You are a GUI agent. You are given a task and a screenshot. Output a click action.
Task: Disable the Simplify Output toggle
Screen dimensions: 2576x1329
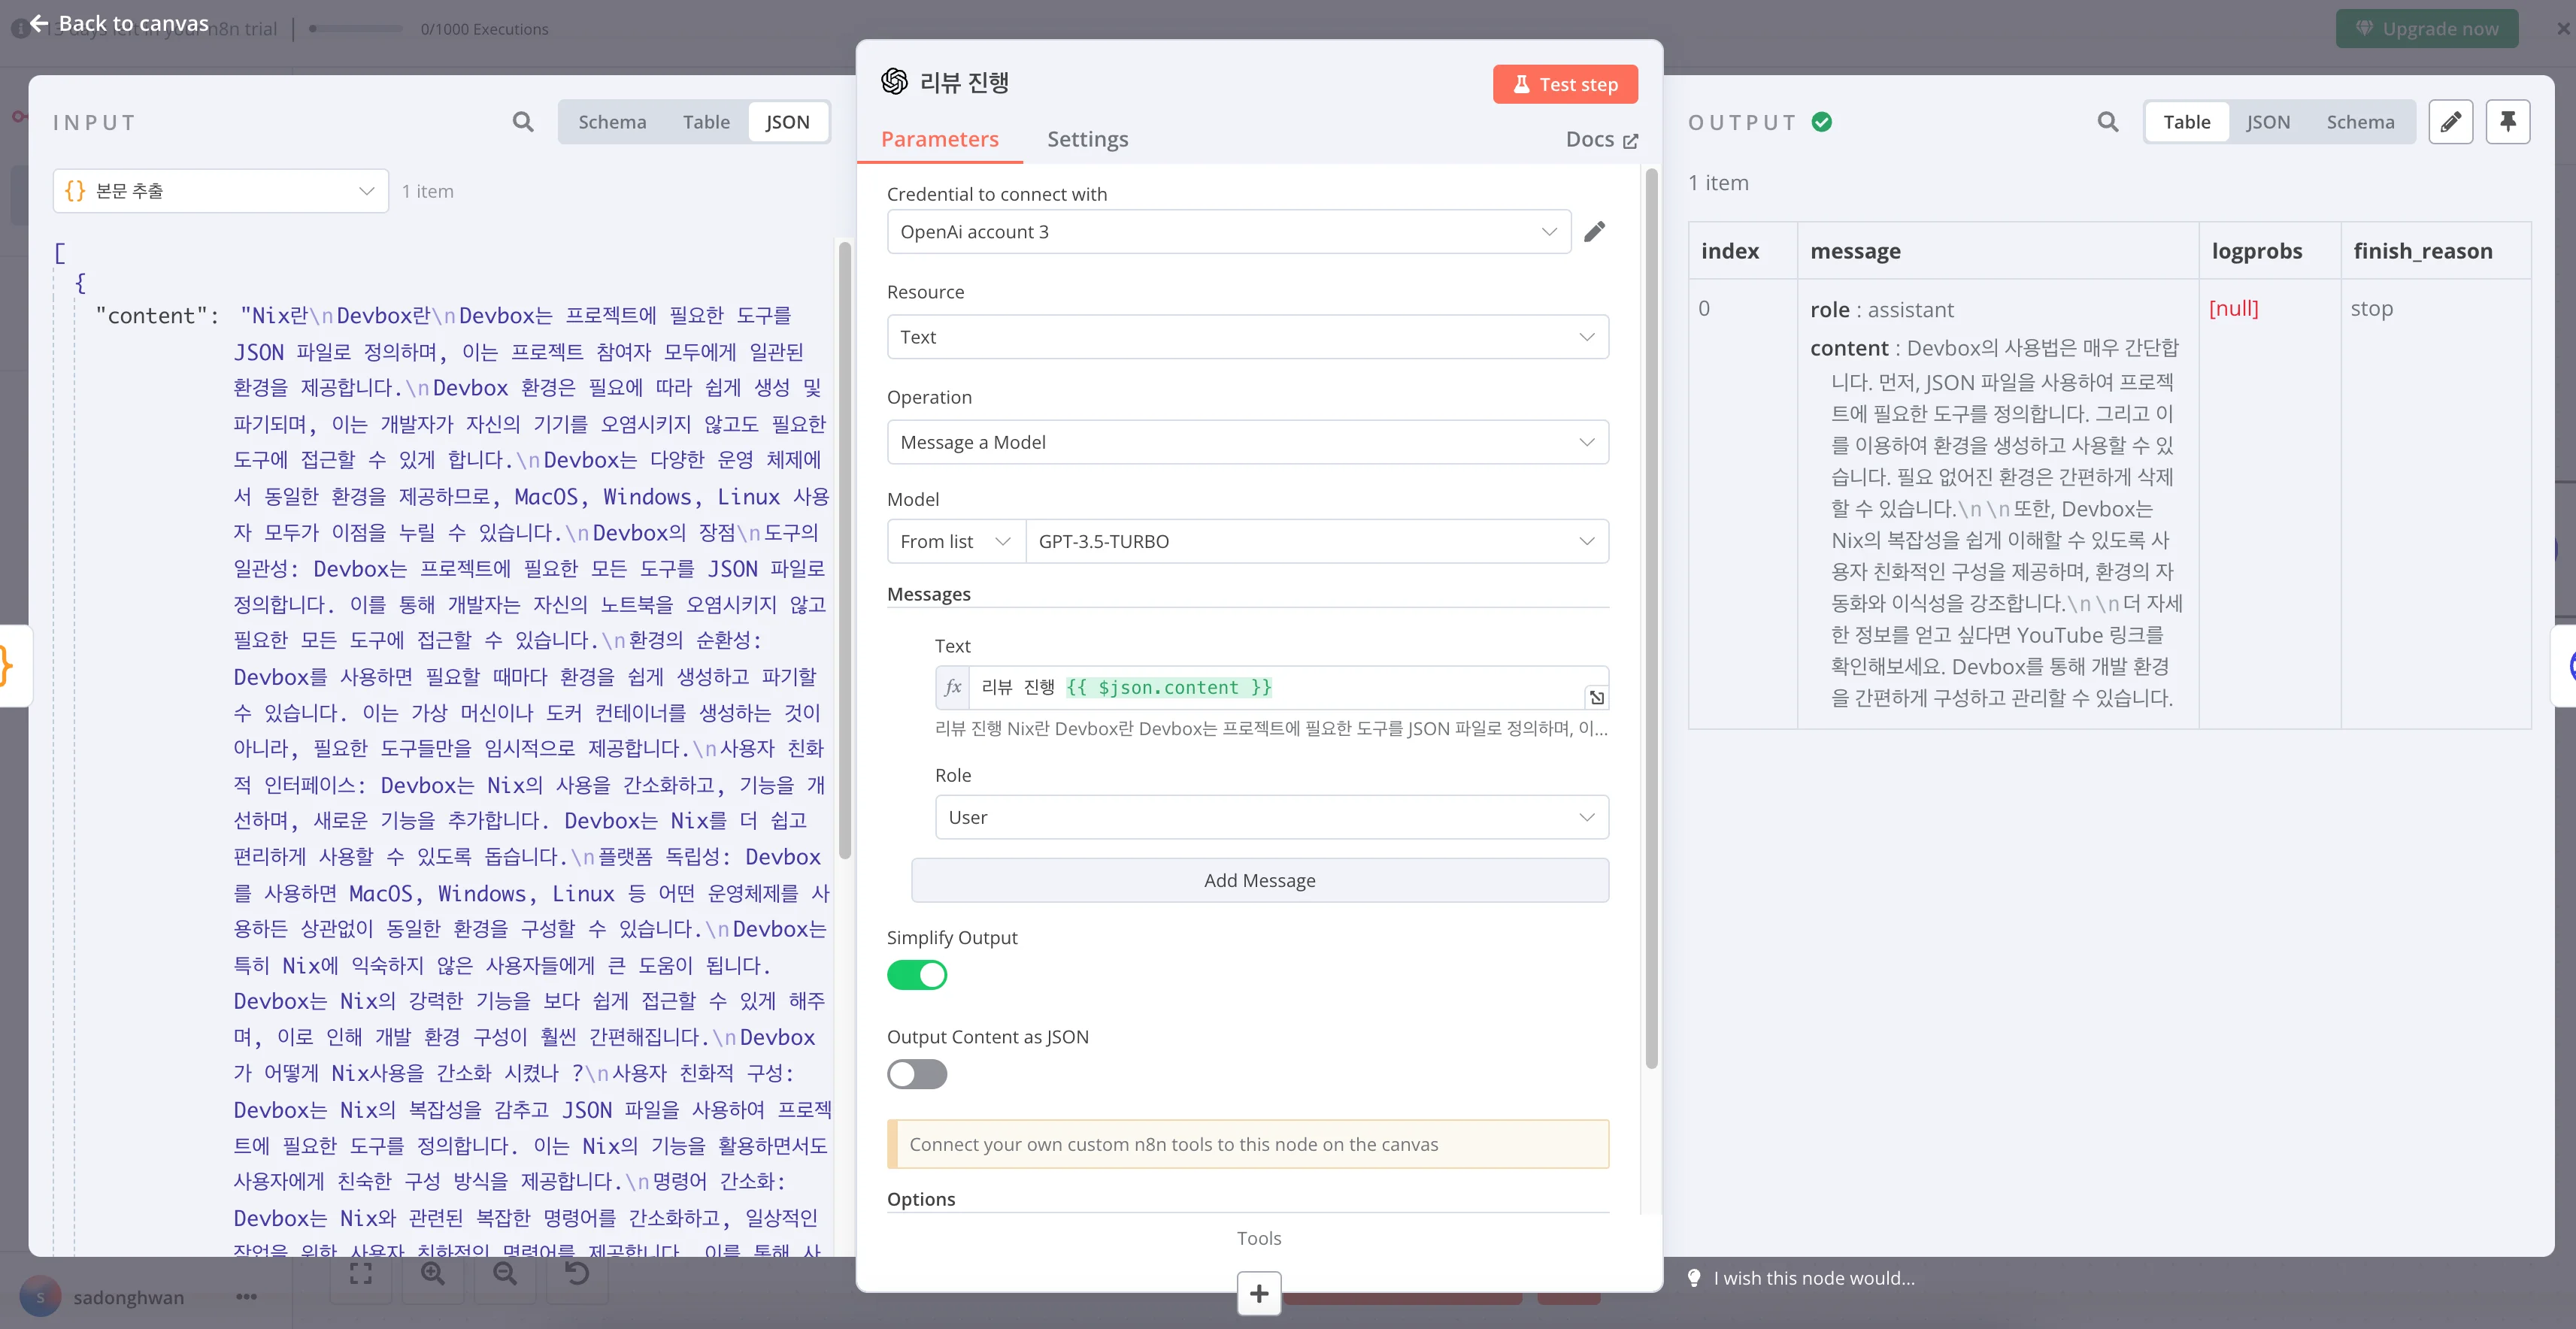coord(917,975)
